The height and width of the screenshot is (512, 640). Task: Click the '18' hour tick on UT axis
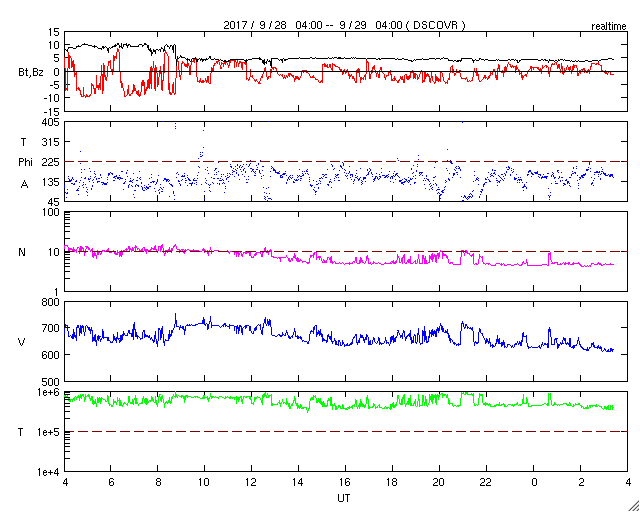click(x=393, y=482)
